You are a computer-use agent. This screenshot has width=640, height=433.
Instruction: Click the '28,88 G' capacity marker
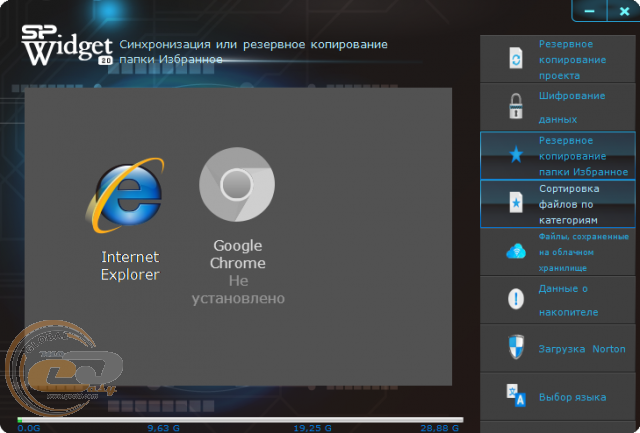[440, 428]
